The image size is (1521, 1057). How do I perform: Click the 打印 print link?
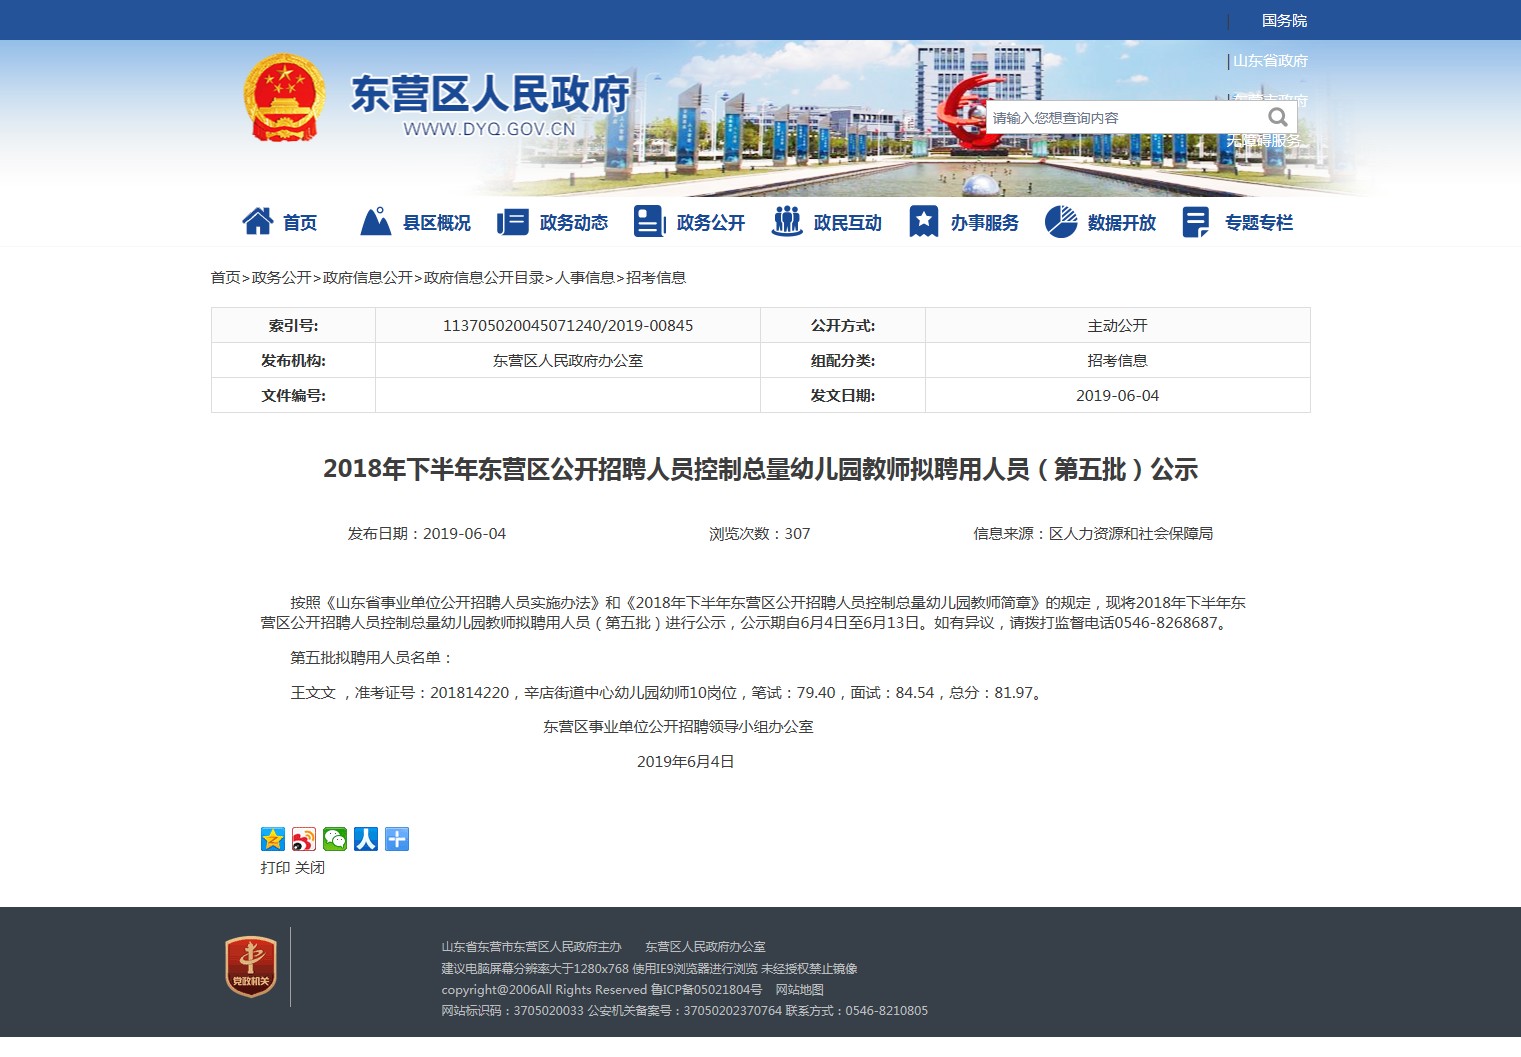click(x=275, y=867)
